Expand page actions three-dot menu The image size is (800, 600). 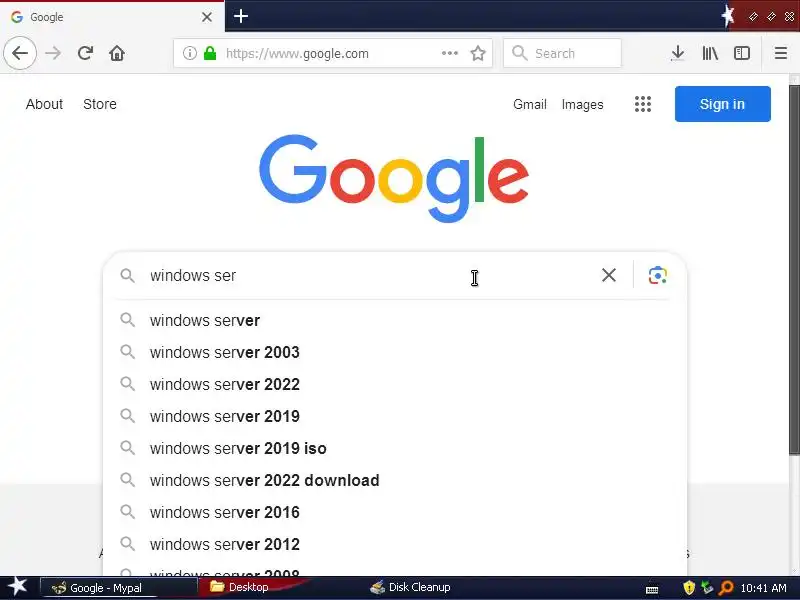[x=449, y=53]
